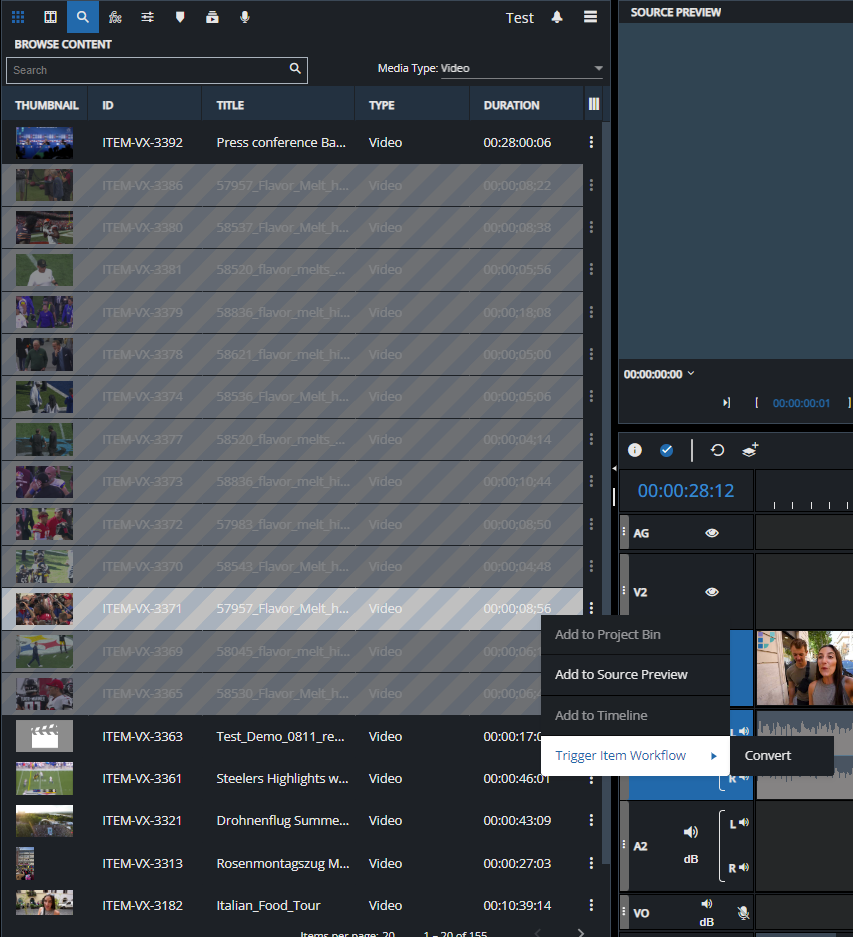
Task: Choose Convert from the workflow submenu
Action: (768, 756)
